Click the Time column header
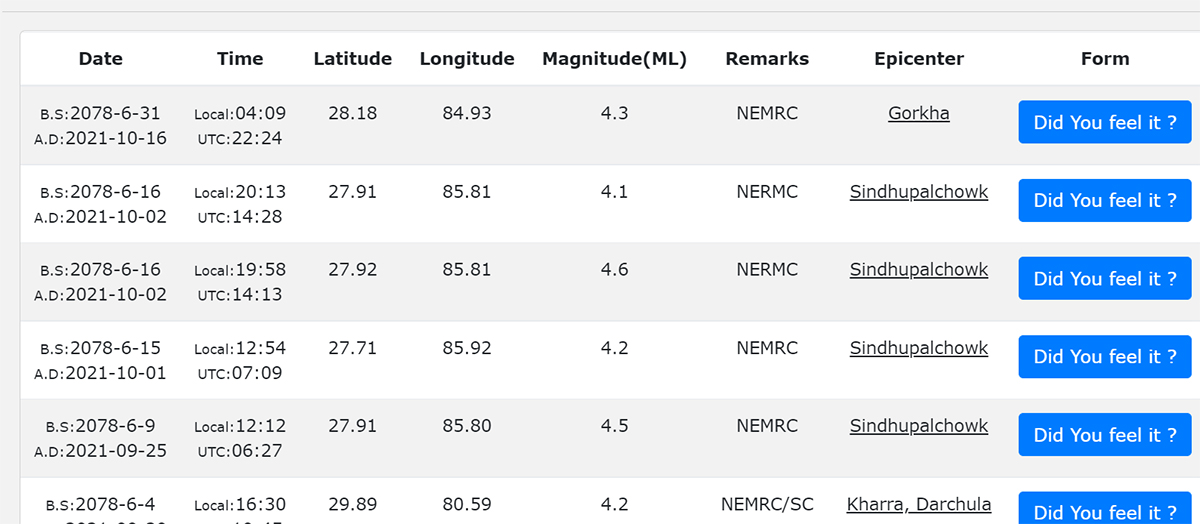 point(240,59)
